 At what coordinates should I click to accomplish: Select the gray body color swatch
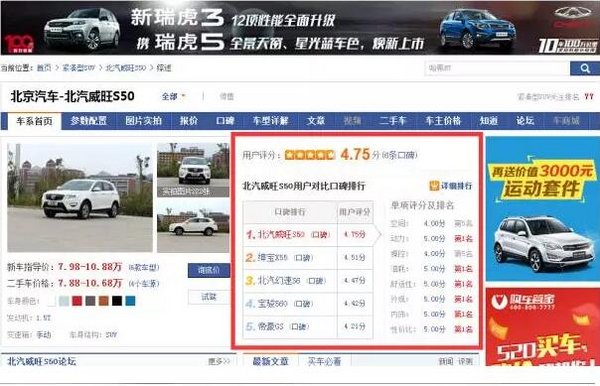pos(90,301)
